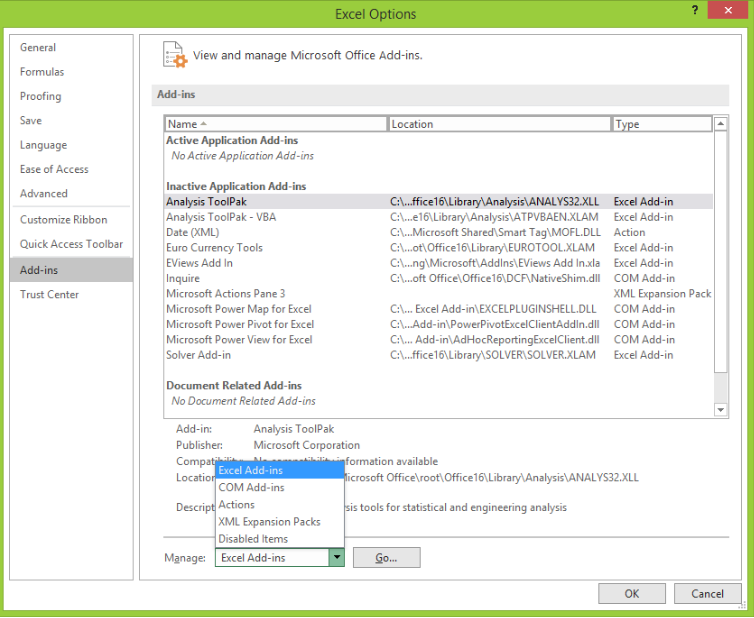Open Quick Access Toolbar settings
This screenshot has height=618, width=754.
point(71,244)
